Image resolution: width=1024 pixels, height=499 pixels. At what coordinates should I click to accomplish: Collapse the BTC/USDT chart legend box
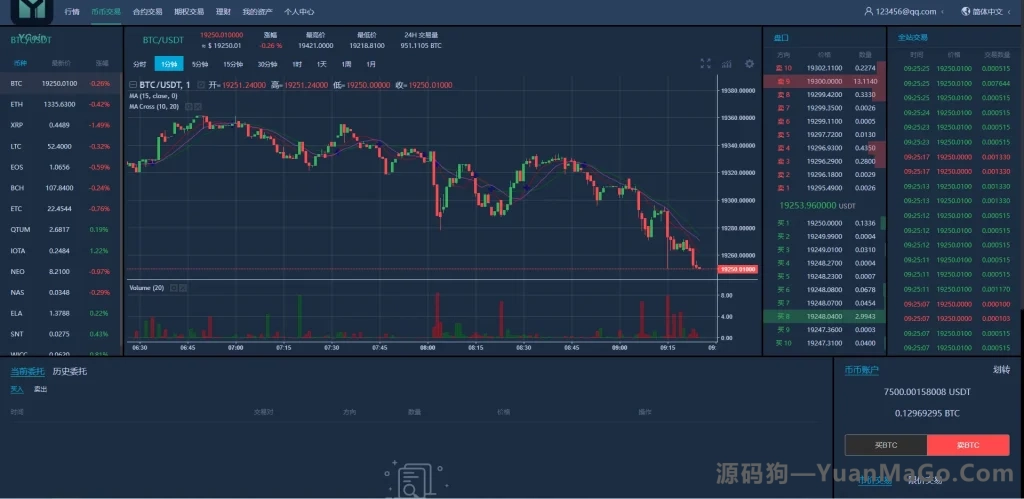coord(133,85)
